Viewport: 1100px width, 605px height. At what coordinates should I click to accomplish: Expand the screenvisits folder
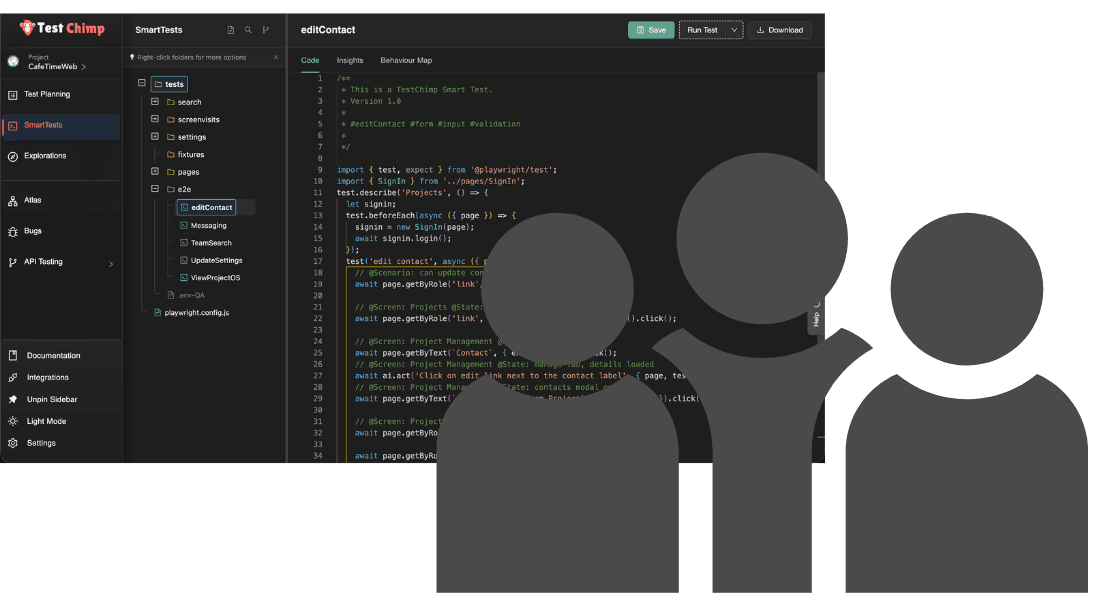point(155,119)
